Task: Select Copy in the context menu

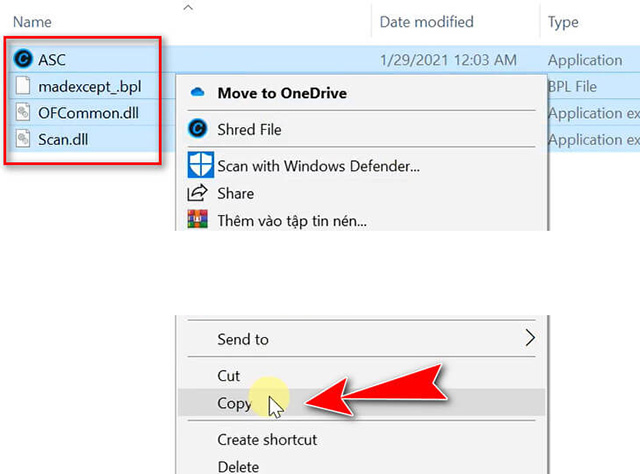Action: pos(362,403)
